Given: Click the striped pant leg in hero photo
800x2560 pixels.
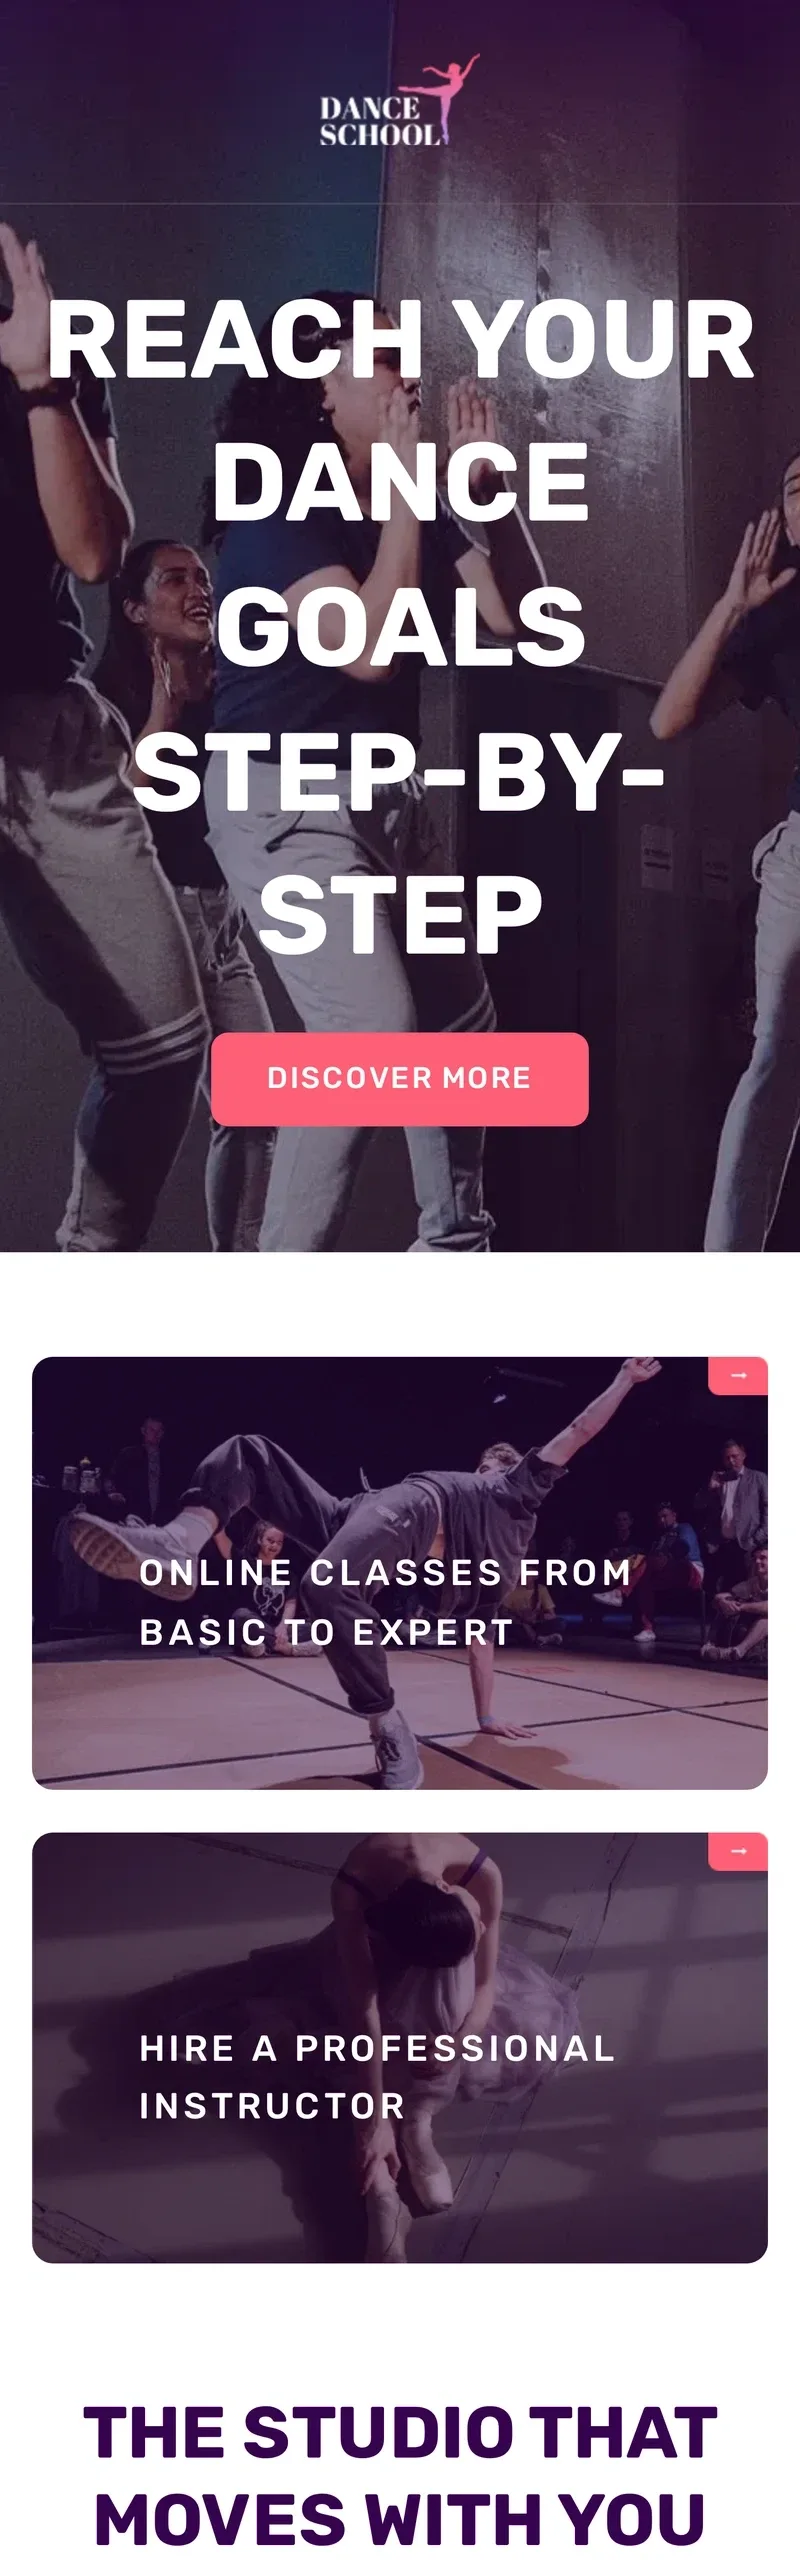Looking at the screenshot, I should point(150,1040).
